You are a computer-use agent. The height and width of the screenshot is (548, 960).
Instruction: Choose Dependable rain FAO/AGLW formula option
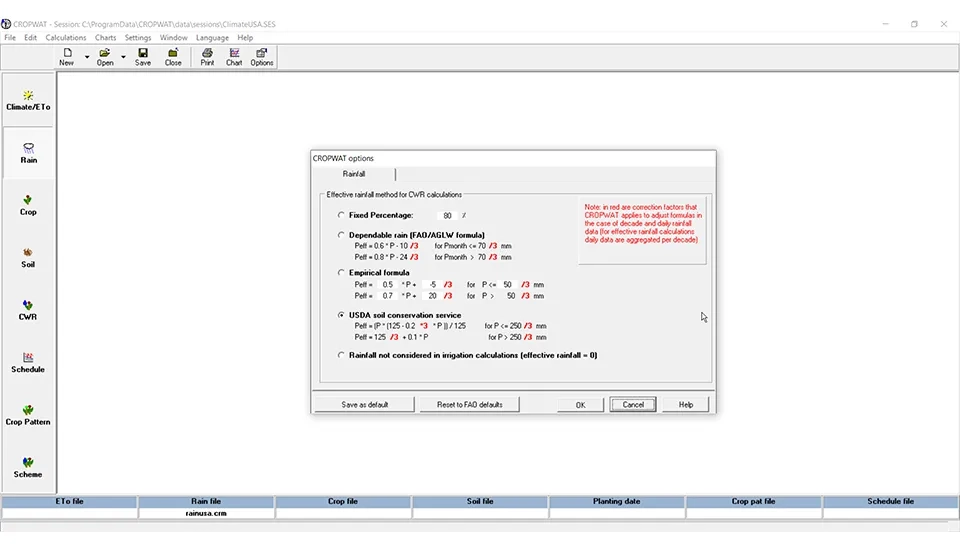pyautogui.click(x=342, y=235)
